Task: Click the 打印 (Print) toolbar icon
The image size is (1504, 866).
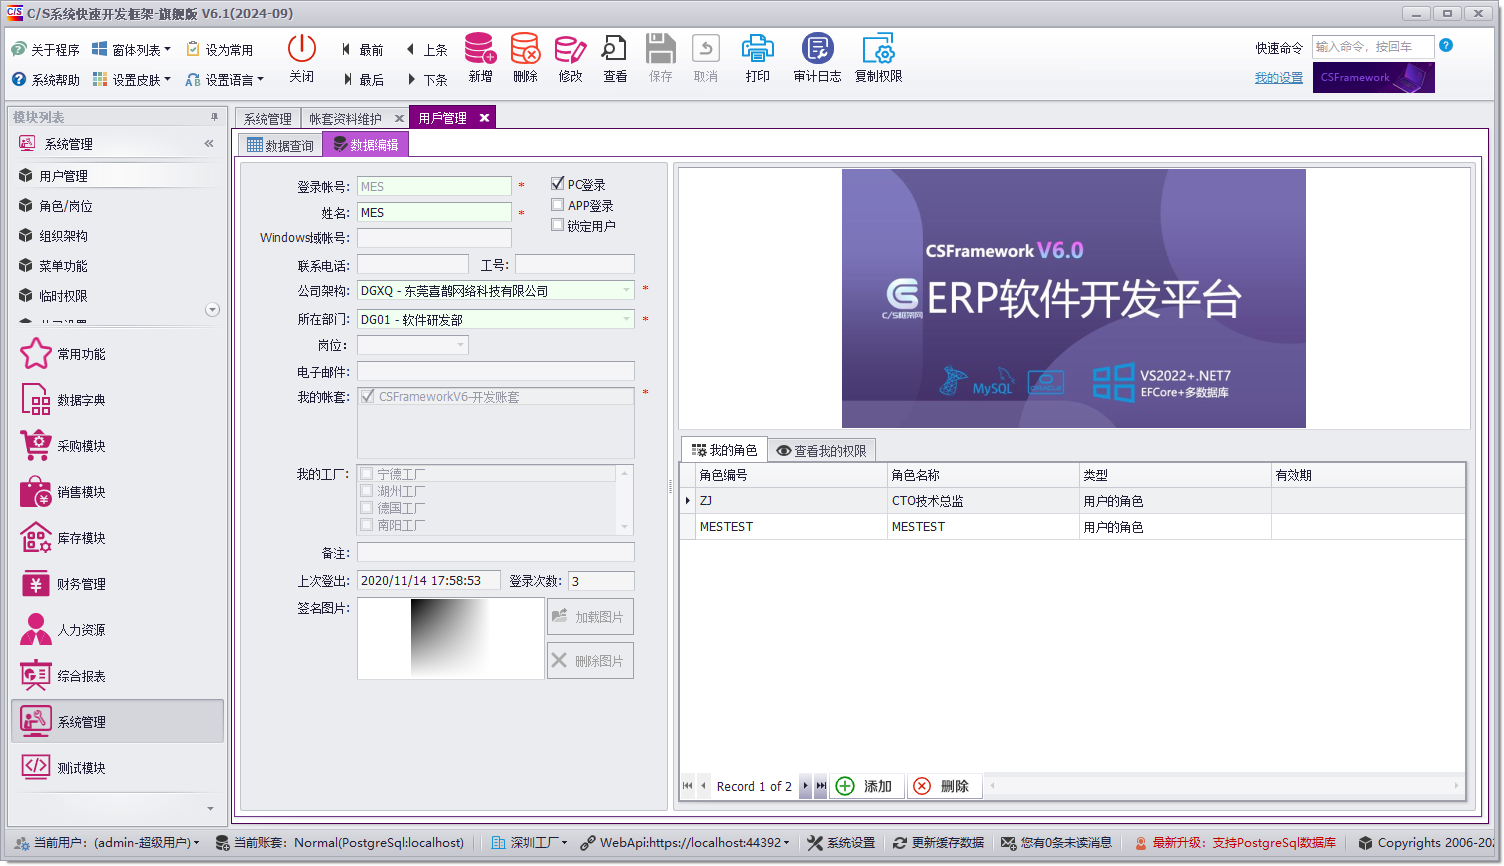Action: (757, 58)
